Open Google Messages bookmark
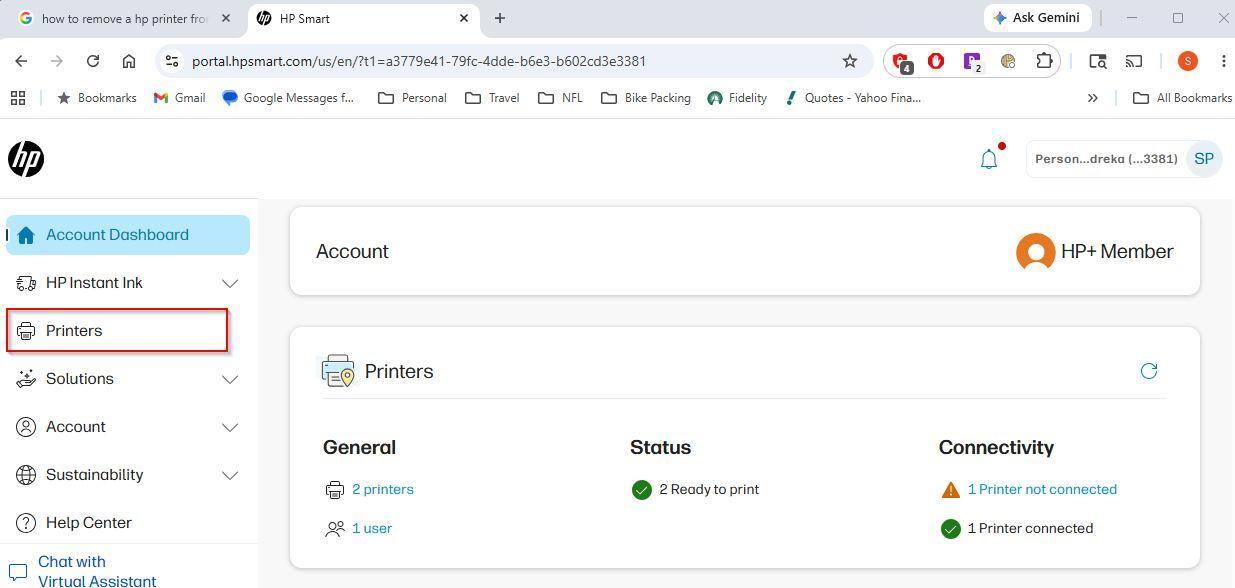Viewport: 1235px width, 588px height. pos(289,98)
